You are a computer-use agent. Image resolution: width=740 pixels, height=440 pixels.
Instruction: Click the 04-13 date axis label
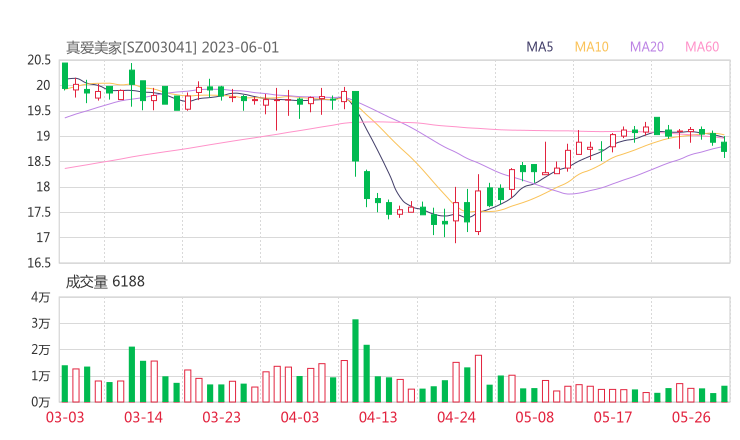point(378,417)
